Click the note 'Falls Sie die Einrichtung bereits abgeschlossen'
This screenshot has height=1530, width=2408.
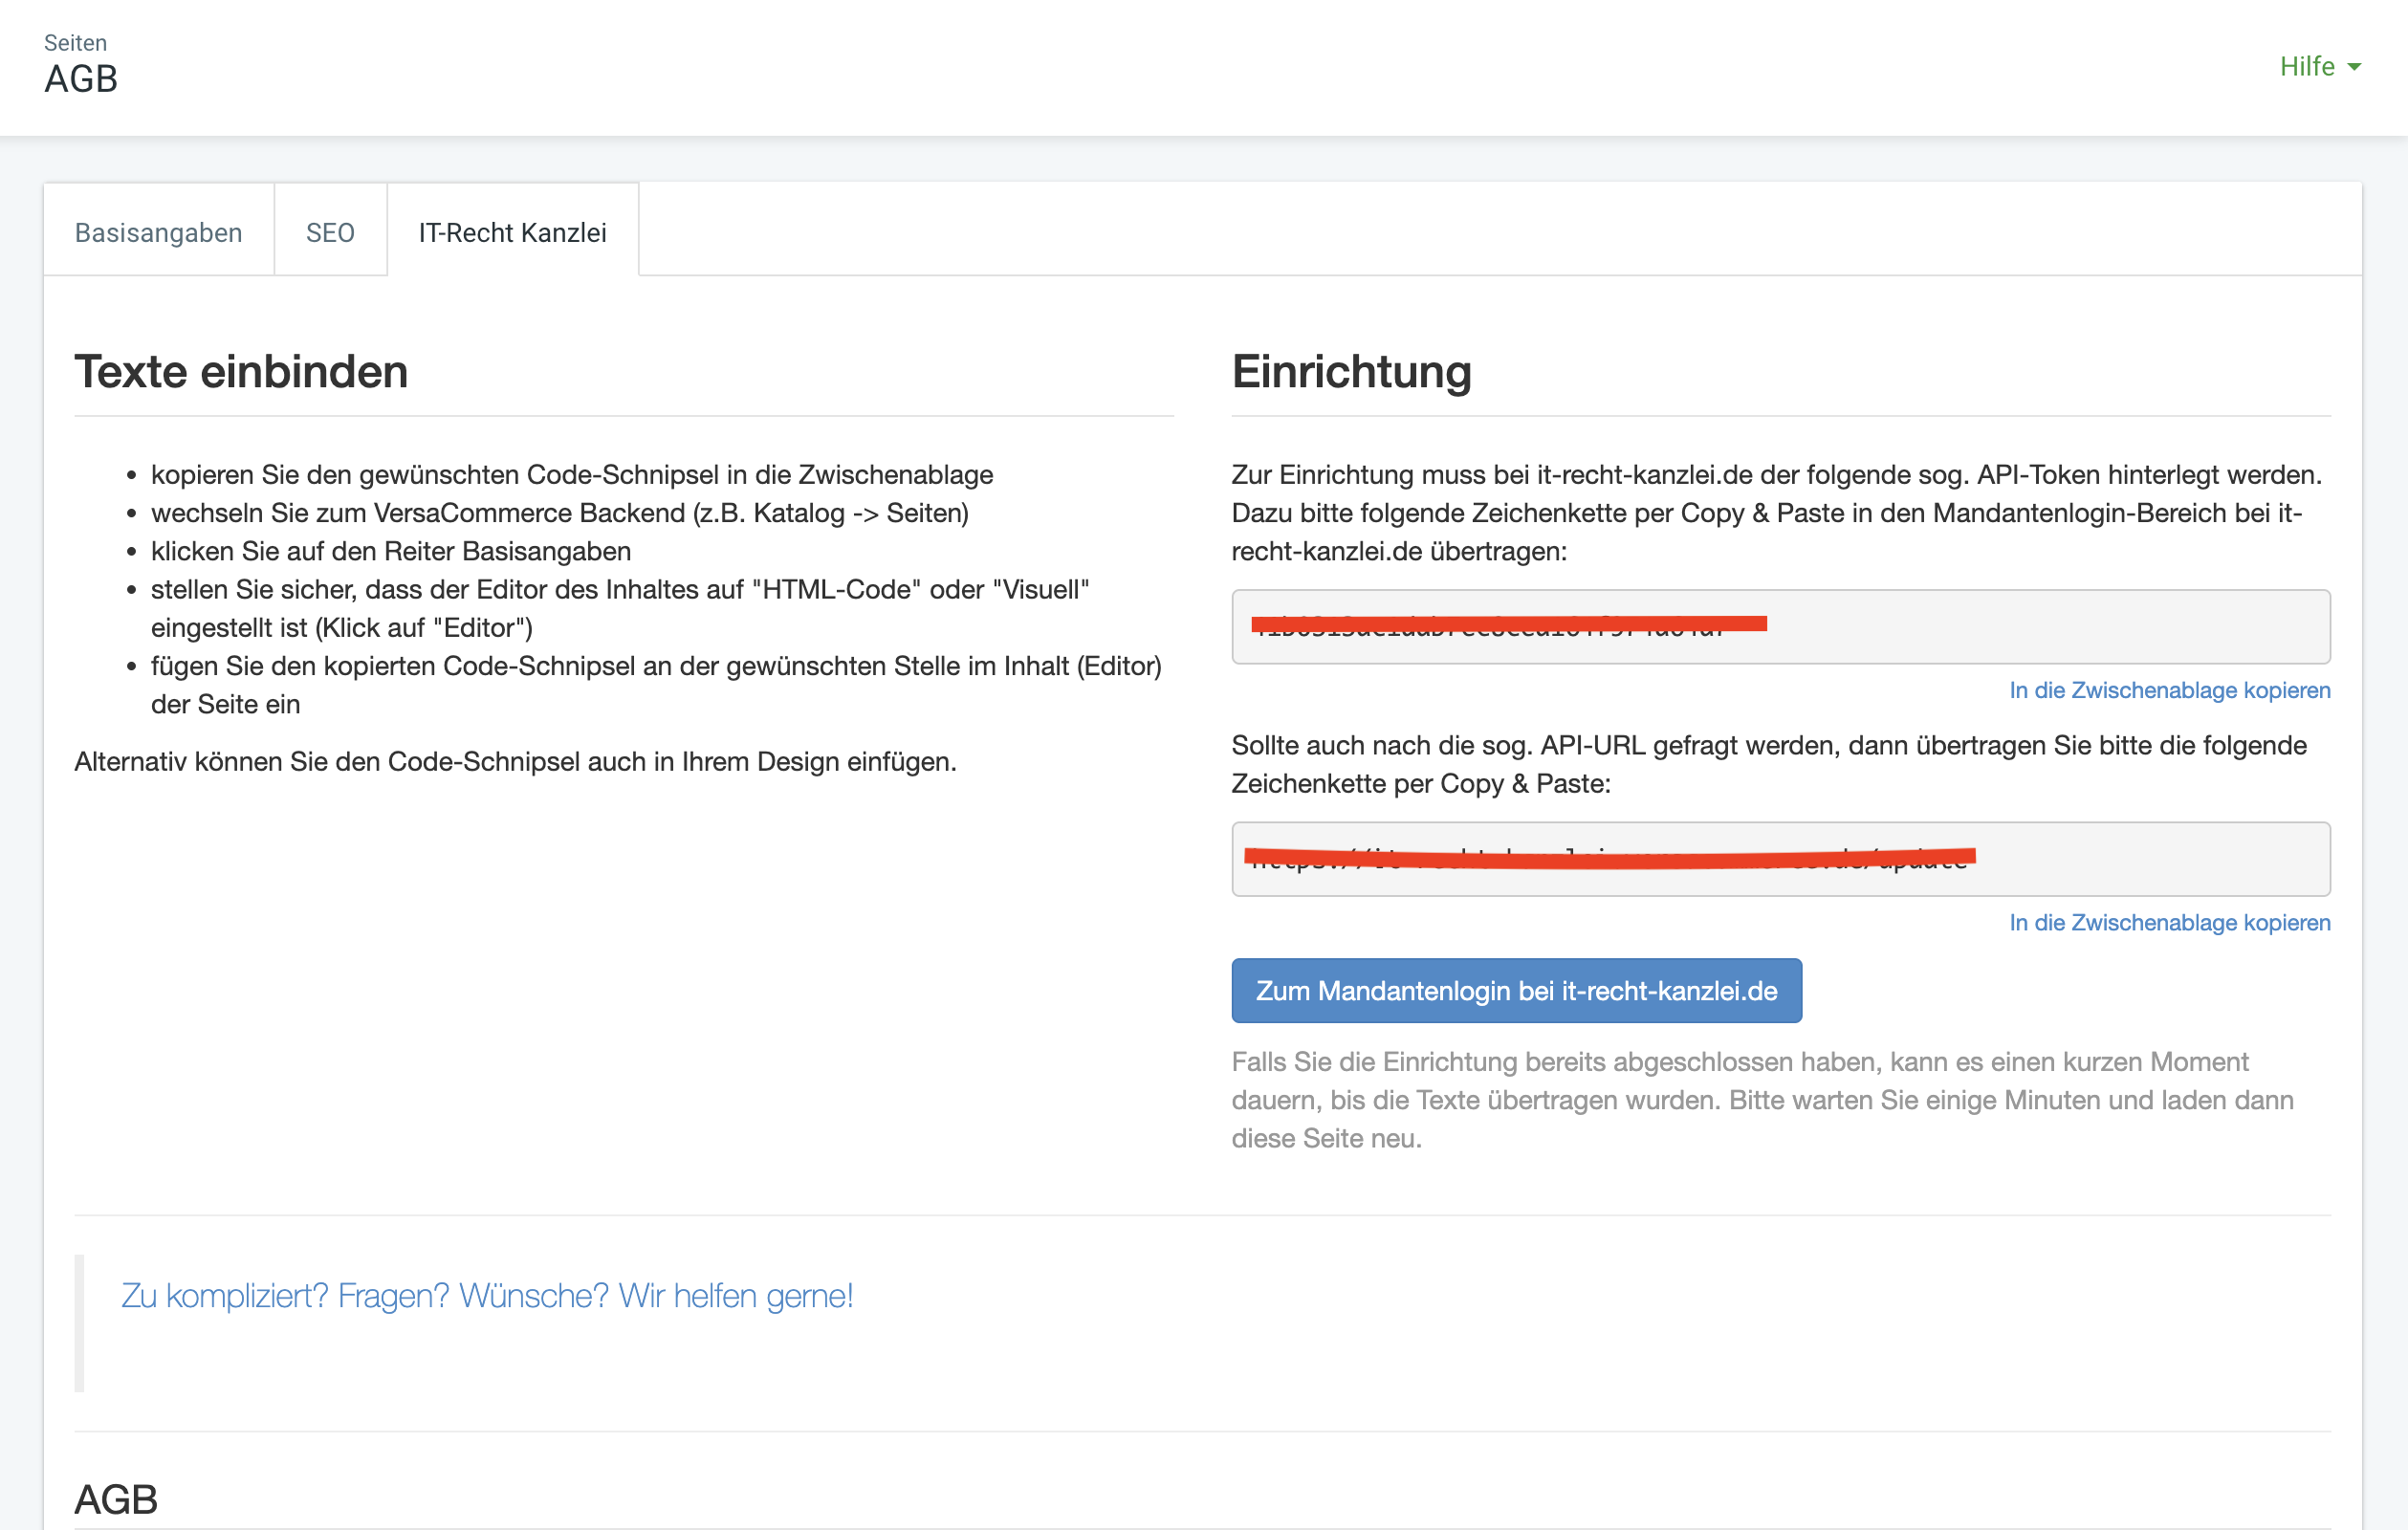point(1762,1100)
